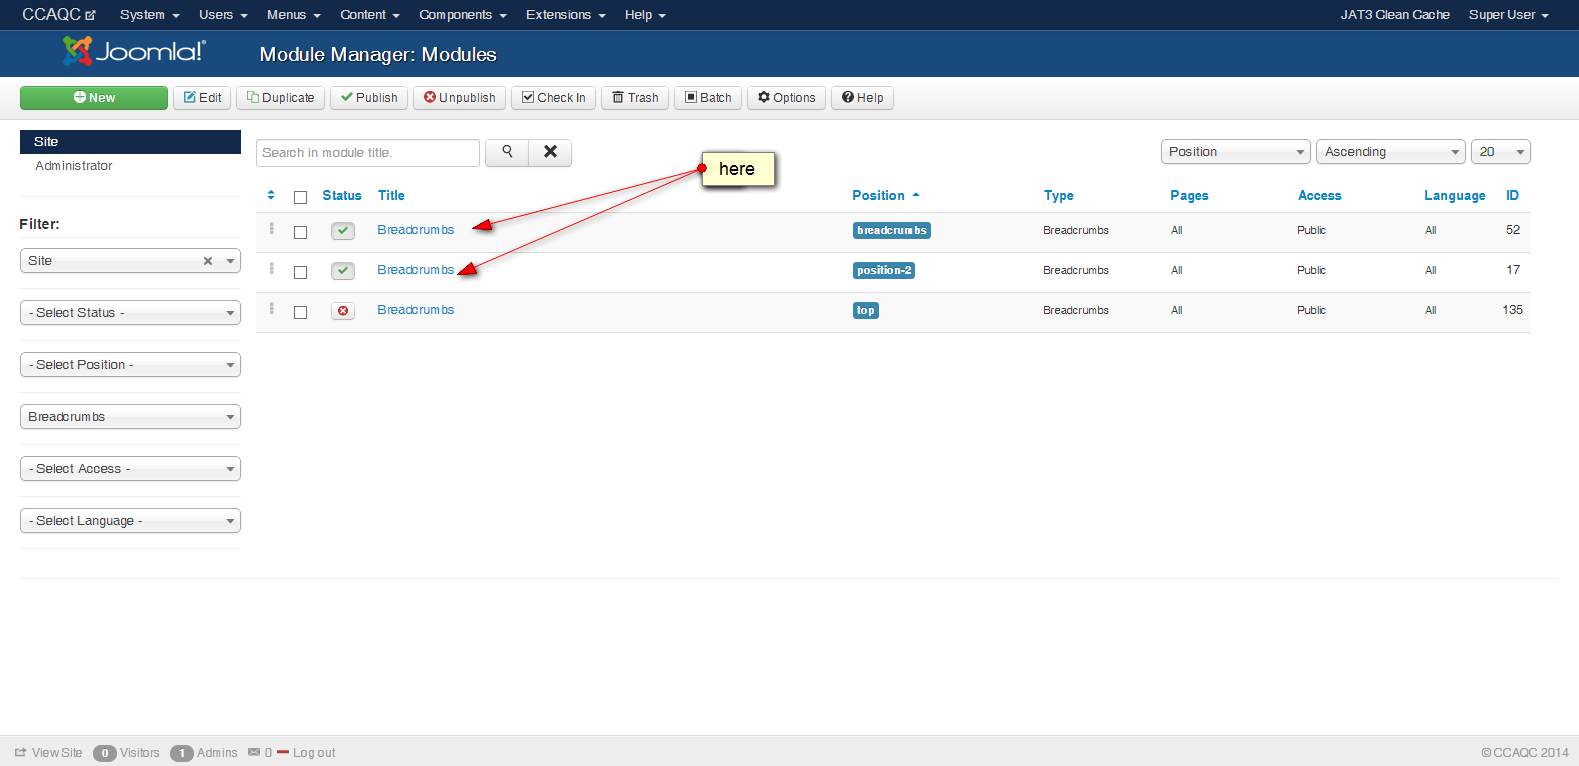This screenshot has height=766, width=1579.
Task: Click JAT3 Clean Cache link
Action: (1395, 15)
